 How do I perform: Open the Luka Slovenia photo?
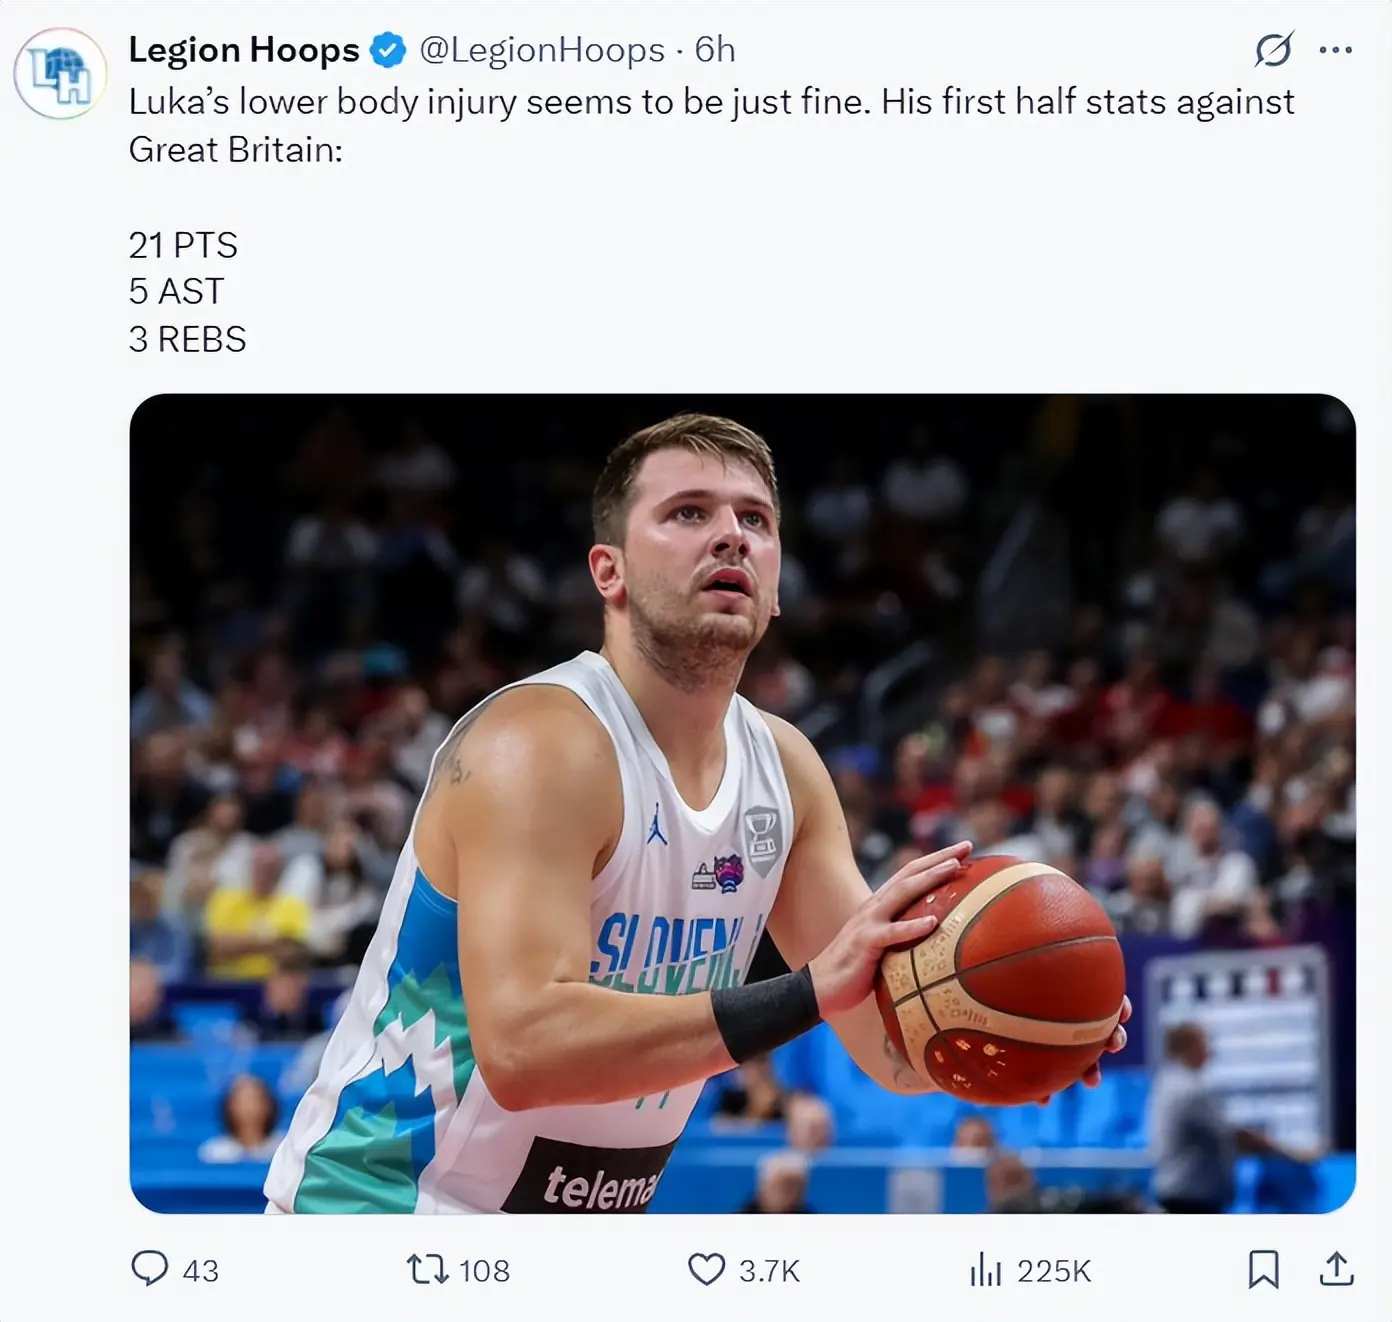pyautogui.click(x=742, y=803)
